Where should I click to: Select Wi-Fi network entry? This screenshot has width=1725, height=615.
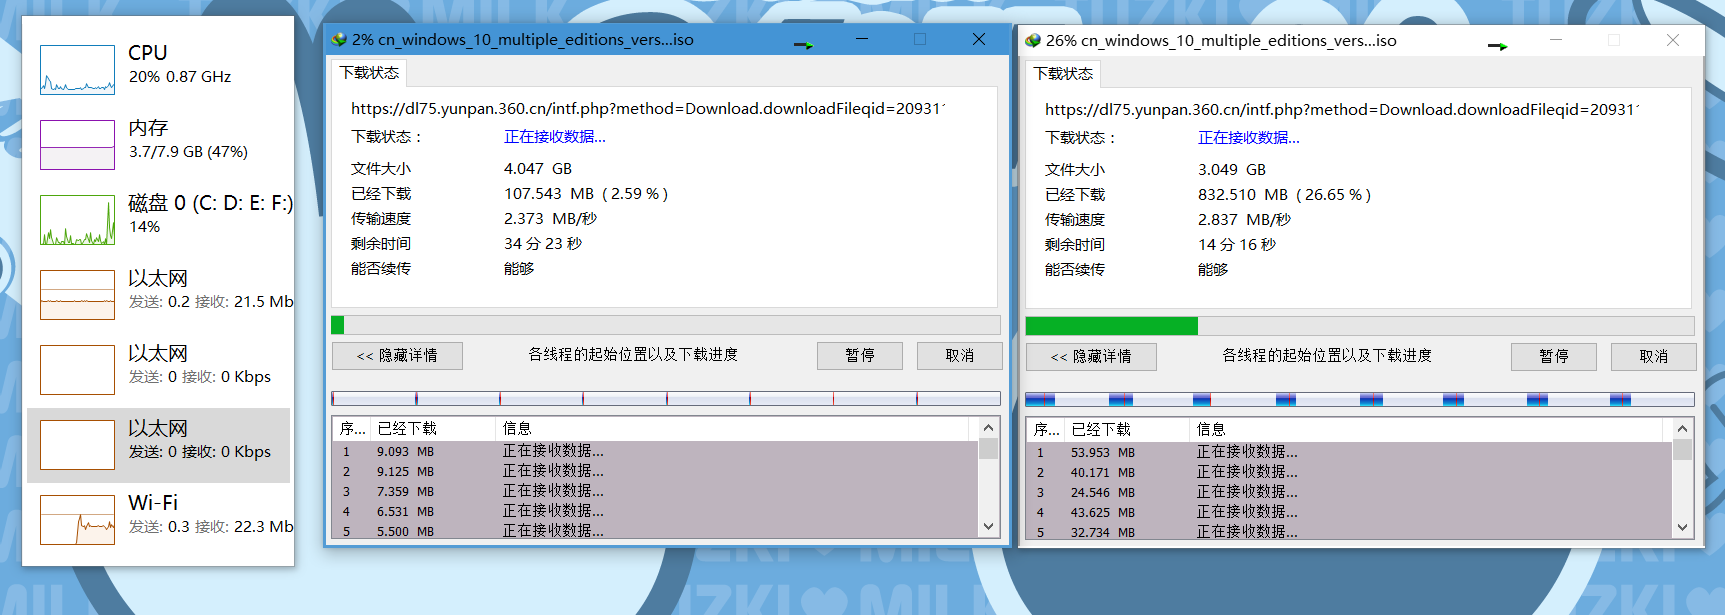158,520
